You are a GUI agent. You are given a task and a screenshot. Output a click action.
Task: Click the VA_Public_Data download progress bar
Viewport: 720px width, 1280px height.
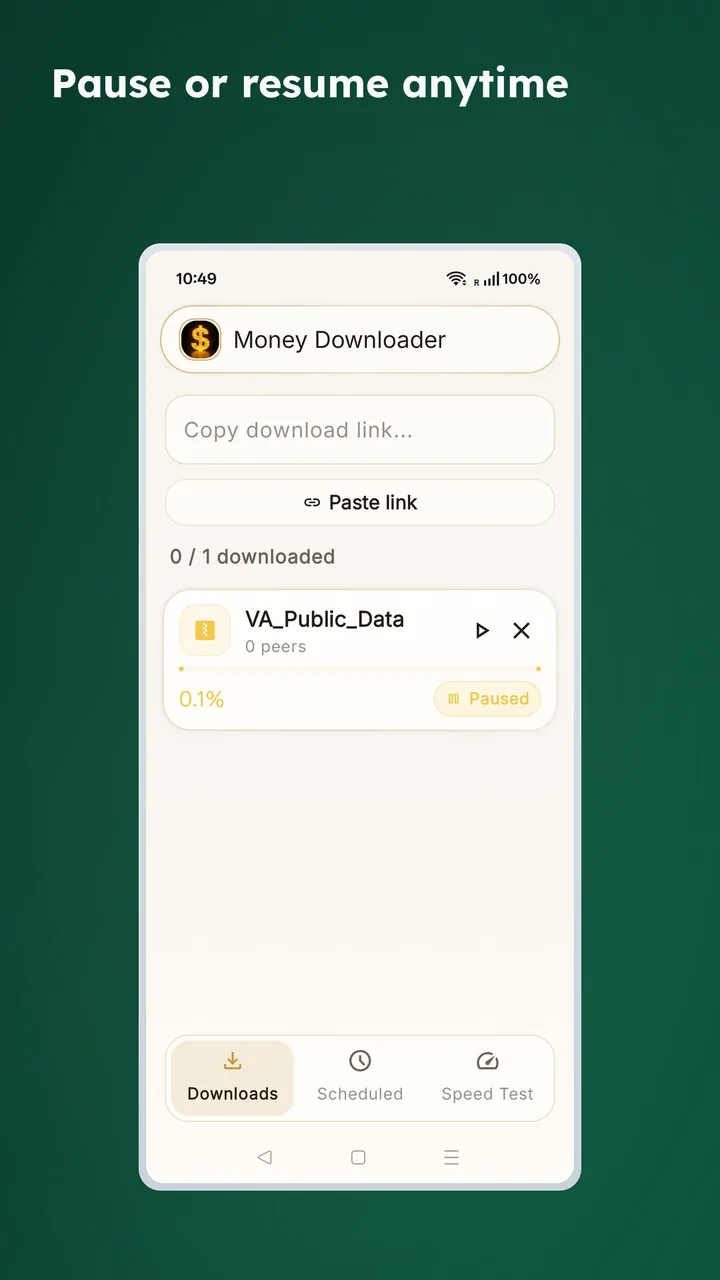pyautogui.click(x=360, y=668)
